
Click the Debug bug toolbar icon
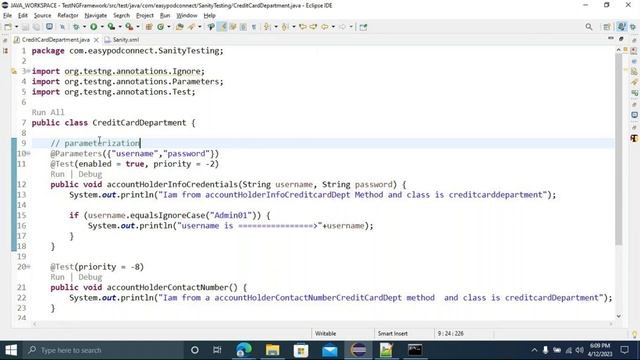pyautogui.click(x=76, y=27)
